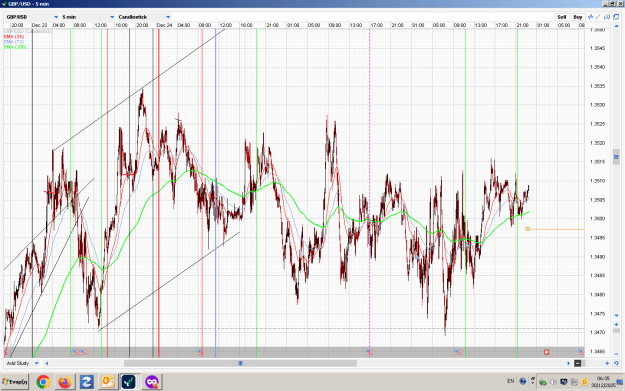The width and height of the screenshot is (625, 391).
Task: Open the indicators/studies chart icon in toolbar
Action: coord(591,17)
